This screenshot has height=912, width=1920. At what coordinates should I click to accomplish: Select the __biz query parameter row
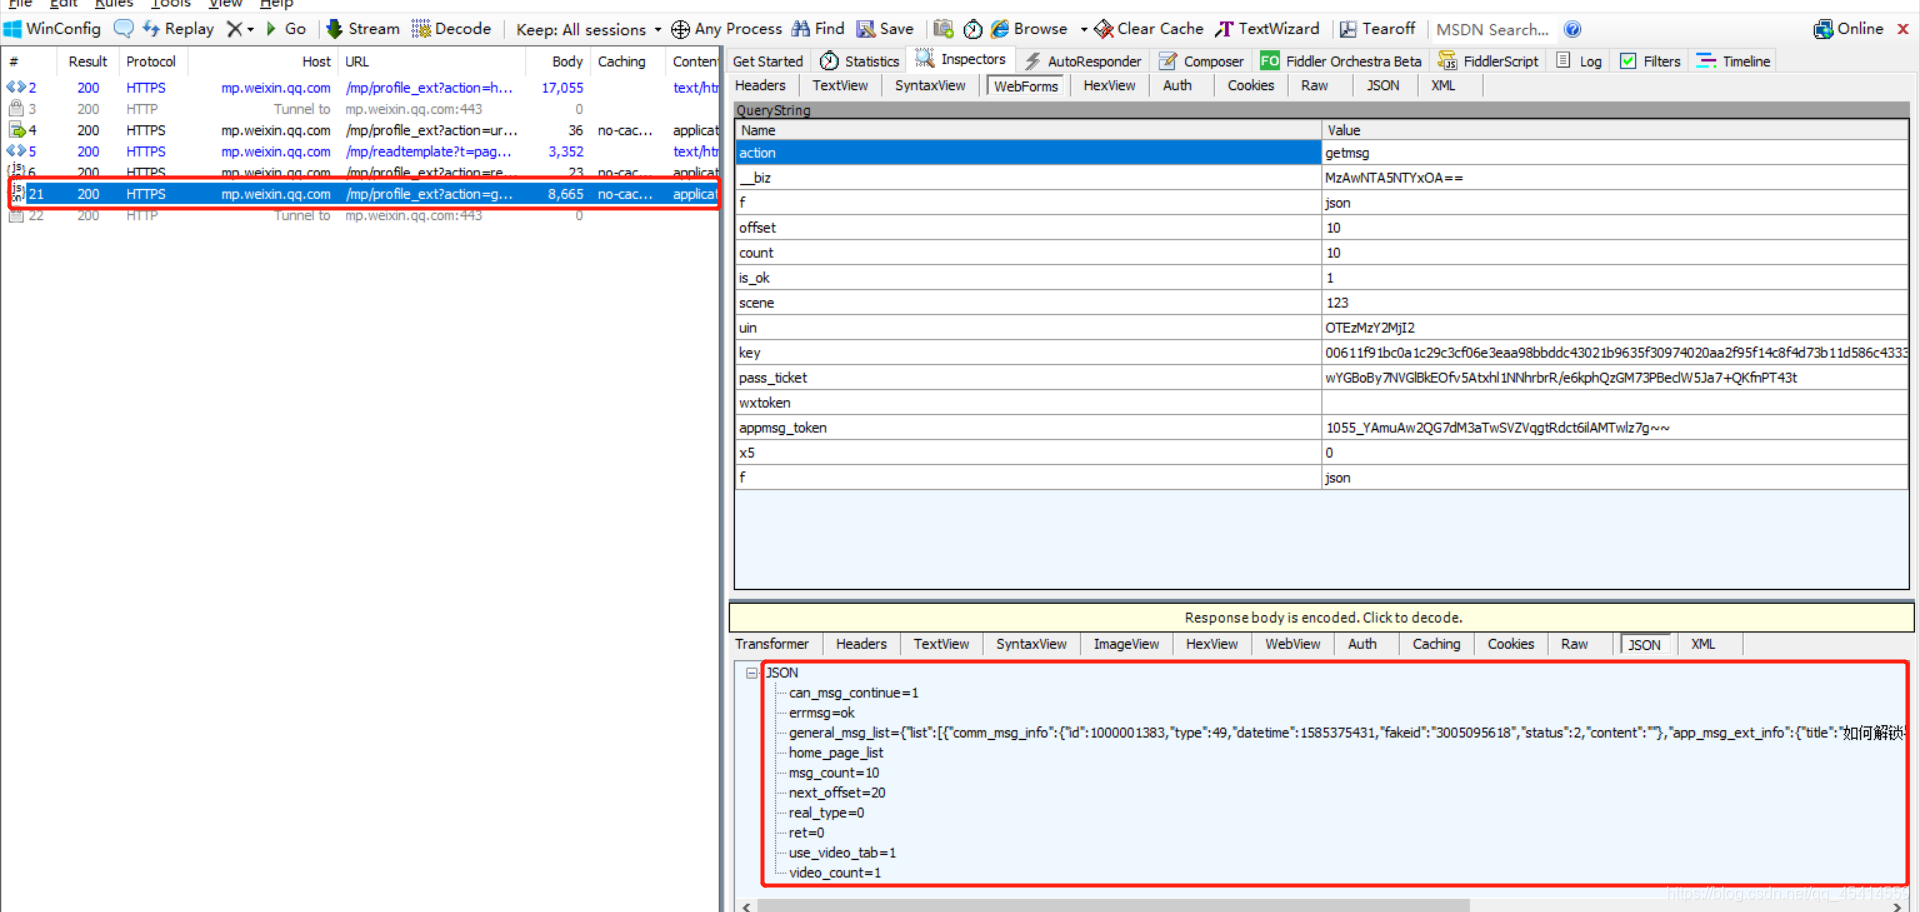[1321, 177]
